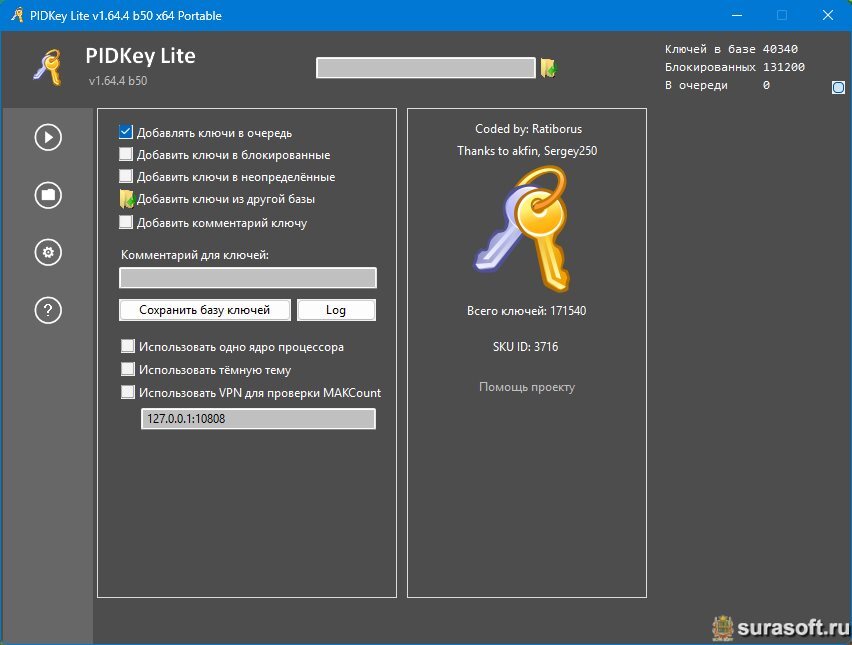Enable Использовать тёмную тему

coord(128,370)
